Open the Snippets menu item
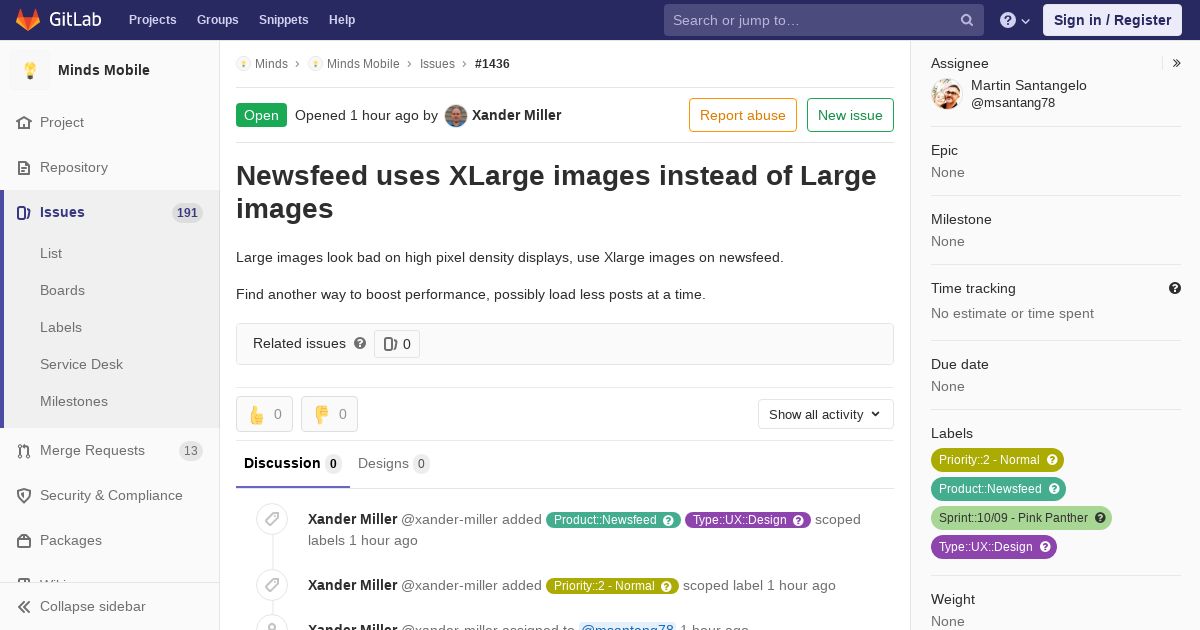1200x630 pixels. 283,20
